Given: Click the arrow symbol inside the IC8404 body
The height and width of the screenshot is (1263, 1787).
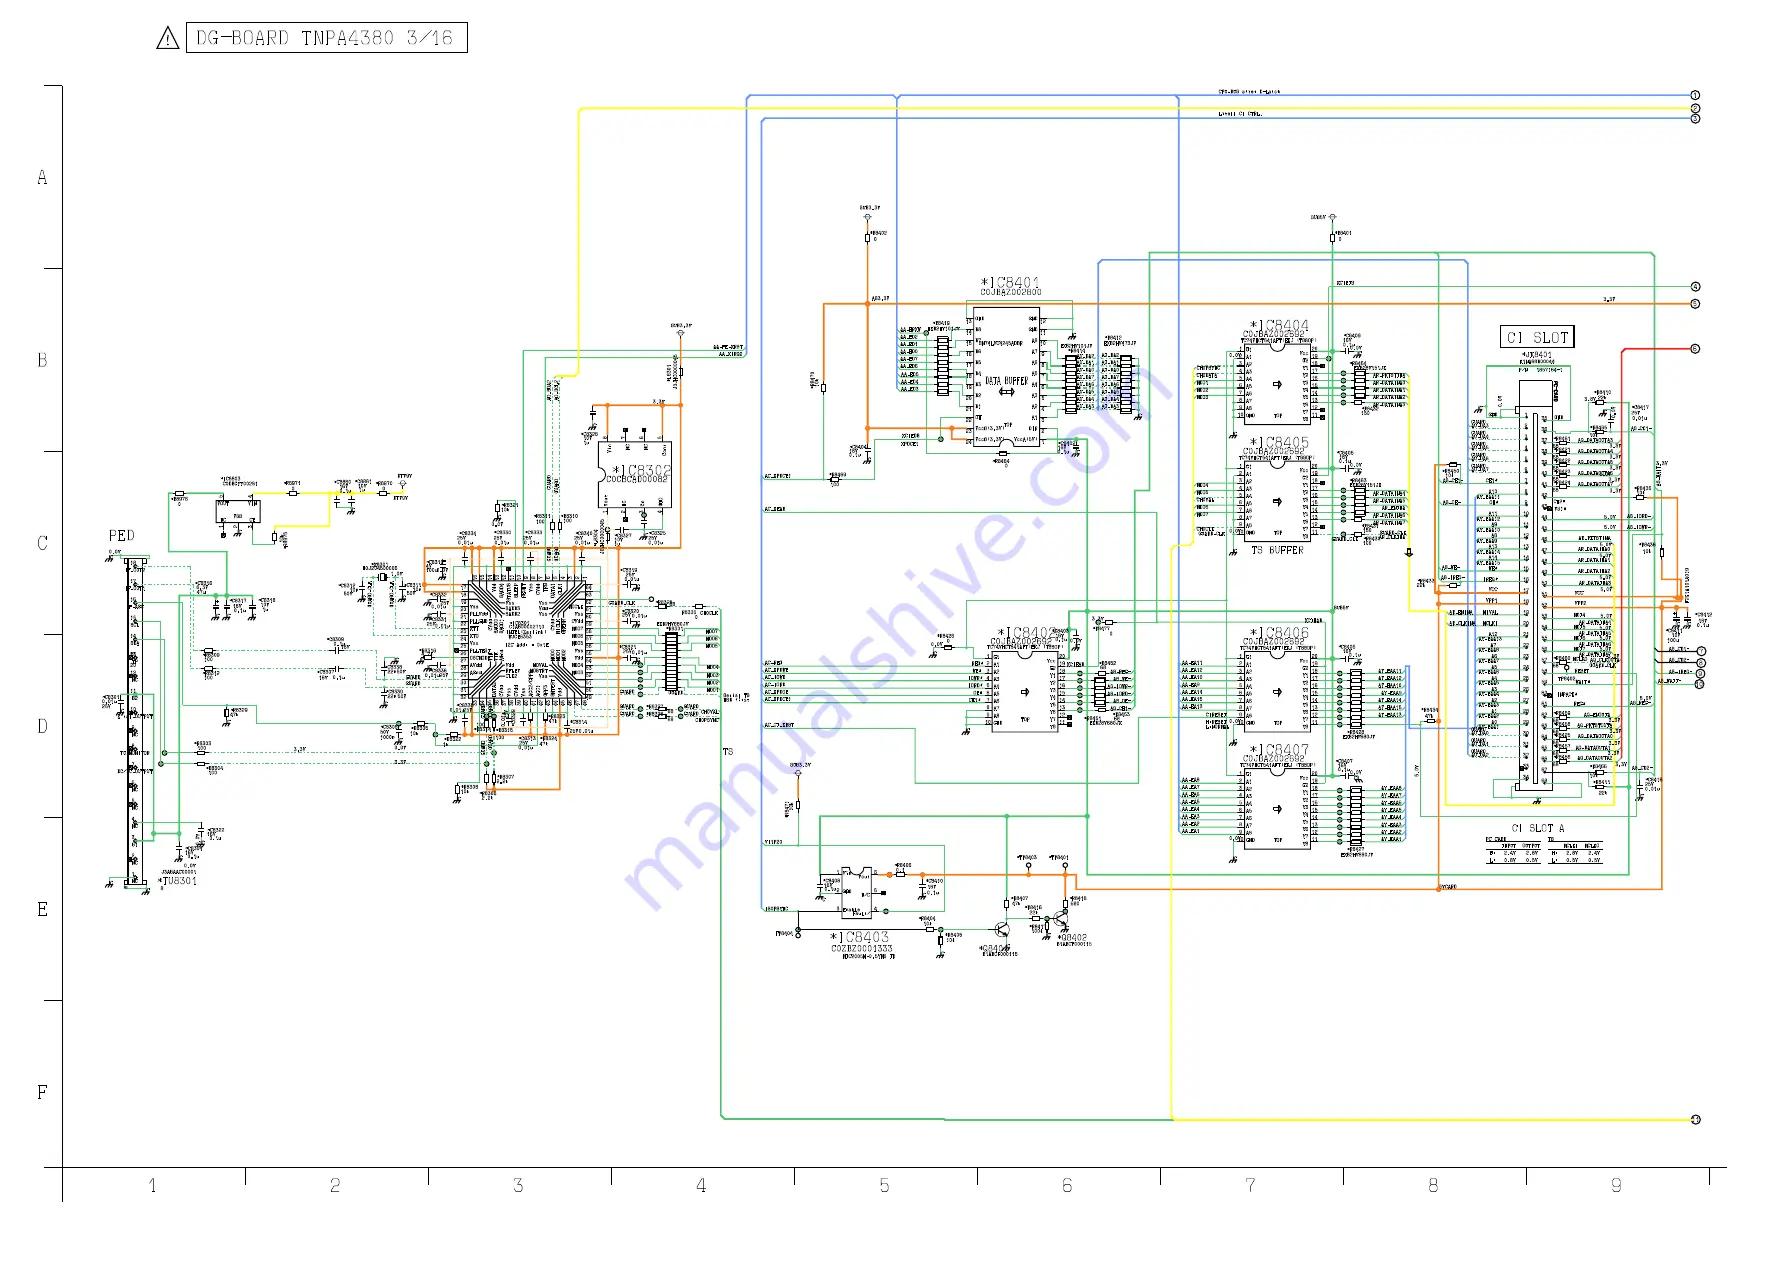Looking at the screenshot, I should click(x=1277, y=385).
